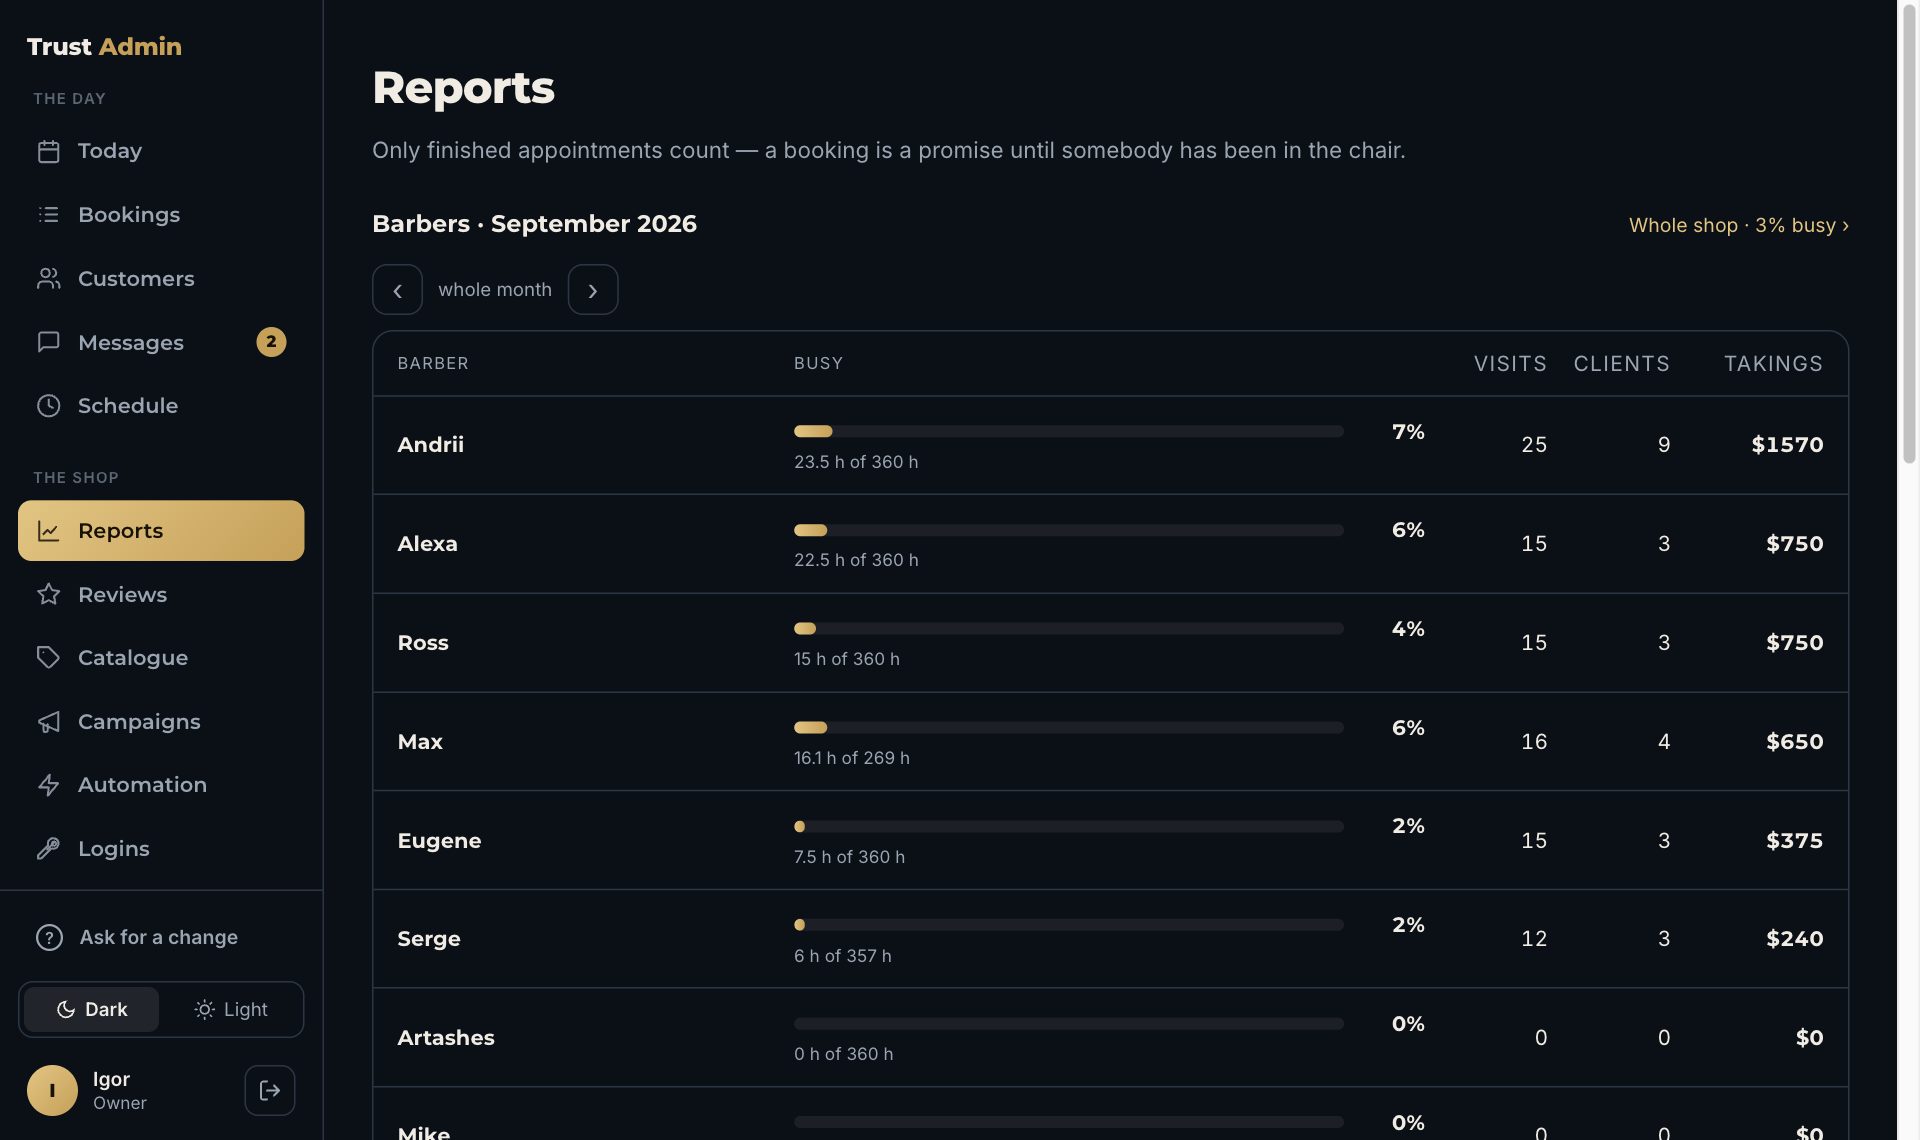The width and height of the screenshot is (1920, 1140).
Task: Click the question mark help icon
Action: [x=49, y=938]
